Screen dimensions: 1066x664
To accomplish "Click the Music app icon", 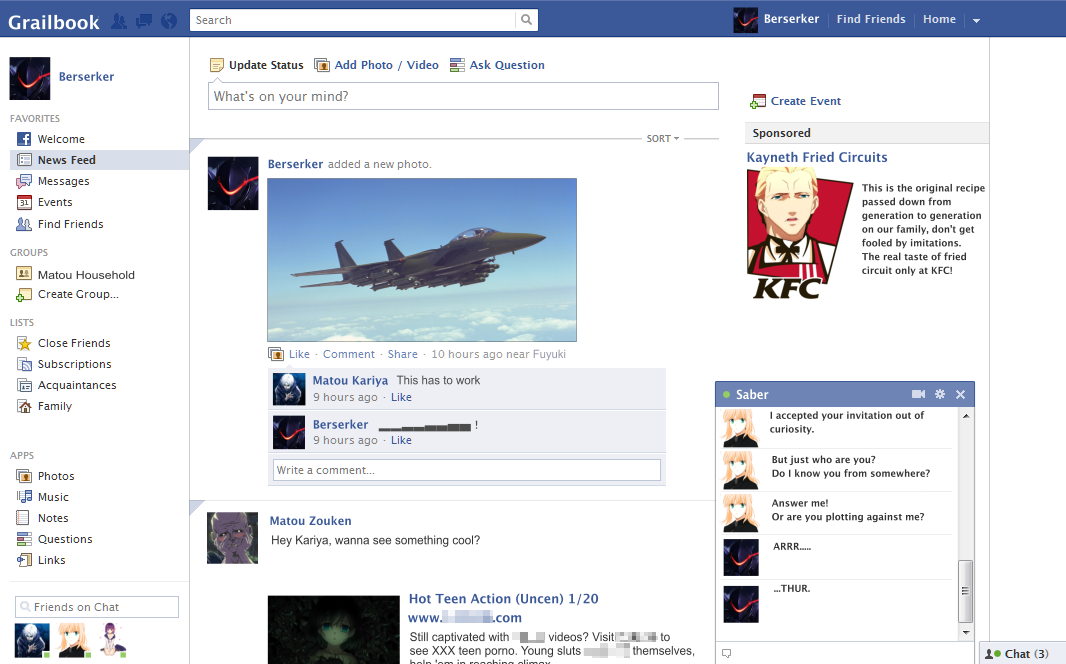I will 24,497.
